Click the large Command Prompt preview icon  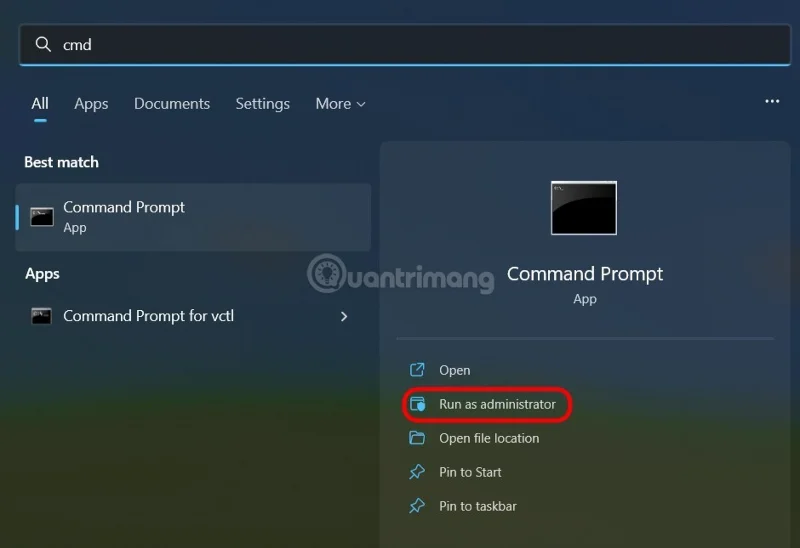click(x=584, y=208)
